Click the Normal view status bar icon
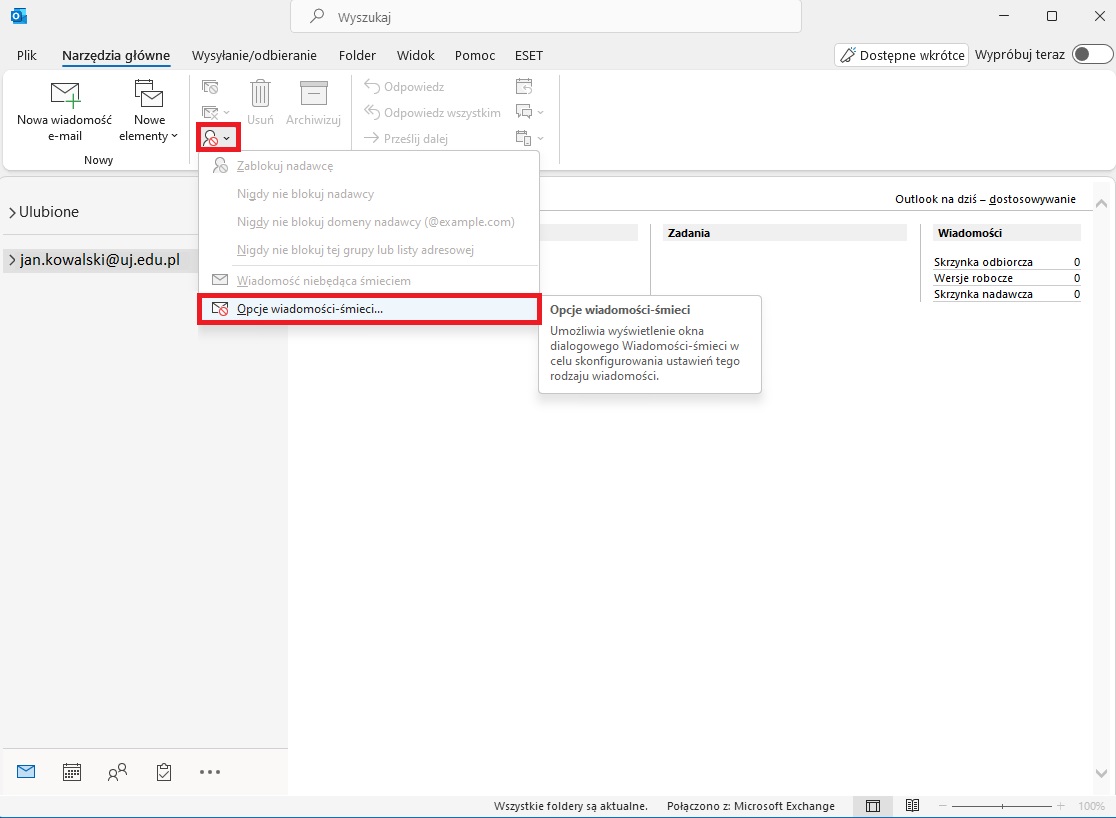Image resolution: width=1116 pixels, height=818 pixels. click(x=873, y=806)
